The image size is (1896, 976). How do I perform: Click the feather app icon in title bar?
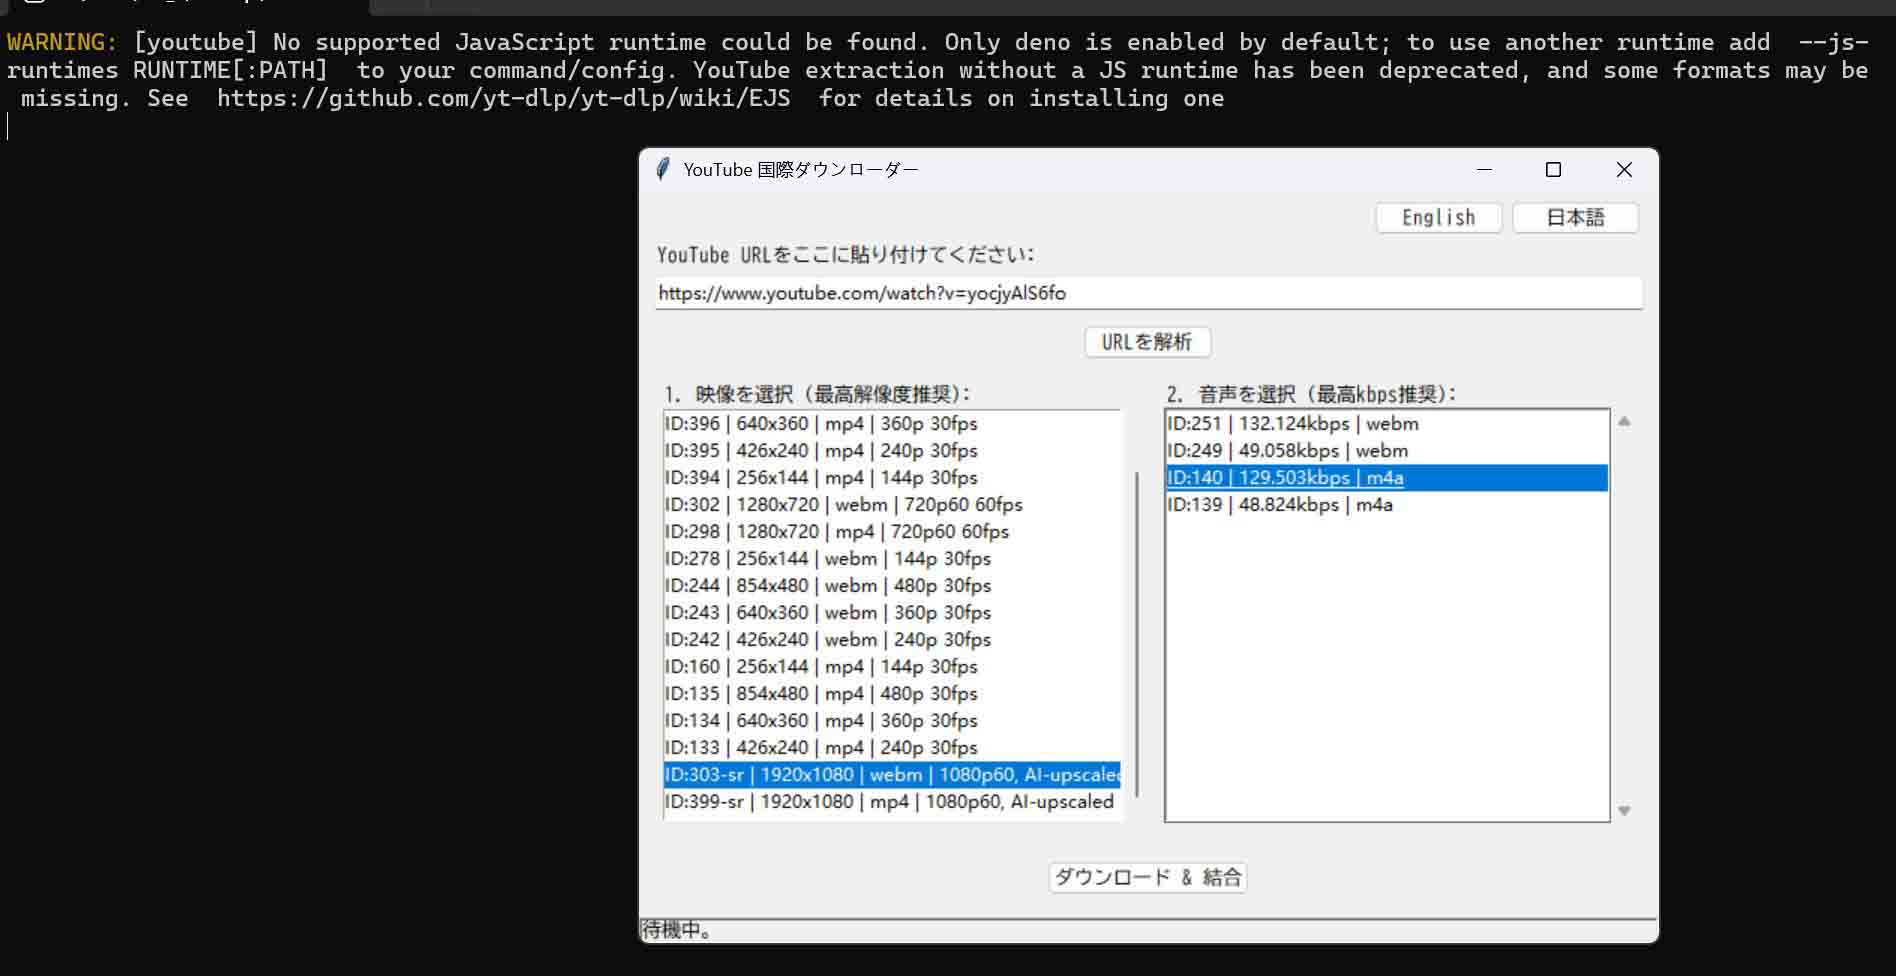[x=662, y=169]
